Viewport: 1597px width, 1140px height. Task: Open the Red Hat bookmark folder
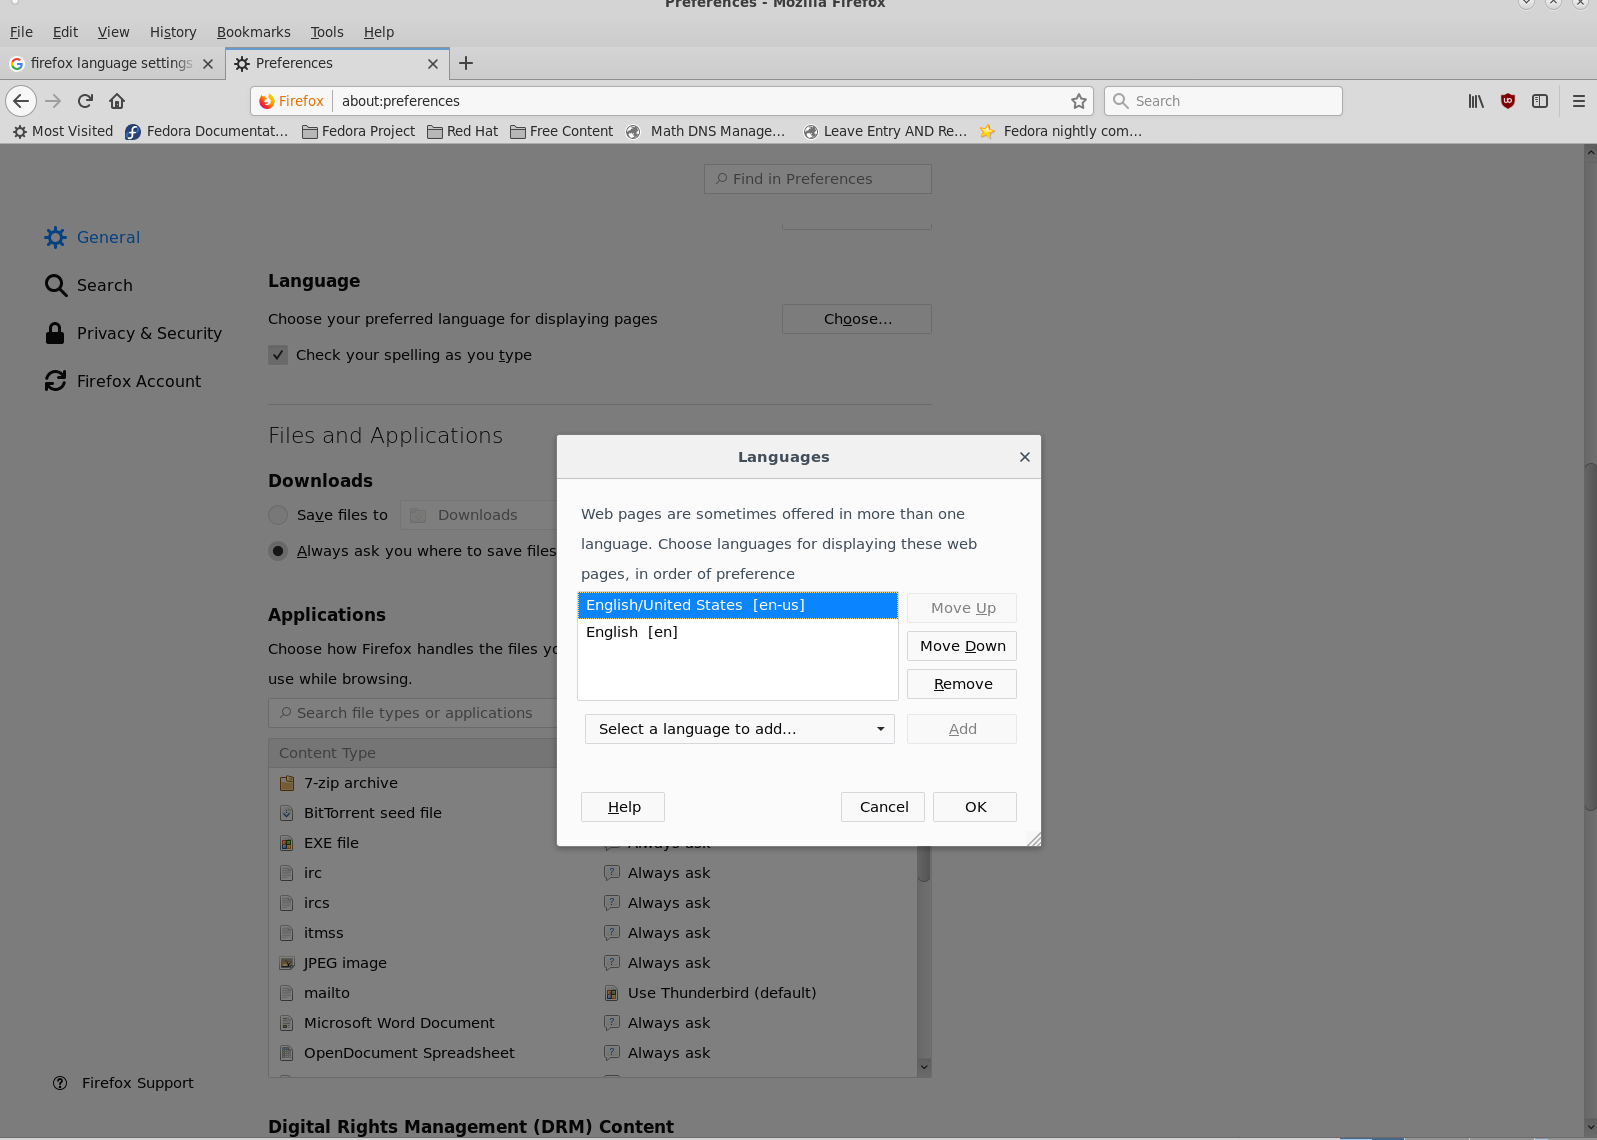pos(462,131)
